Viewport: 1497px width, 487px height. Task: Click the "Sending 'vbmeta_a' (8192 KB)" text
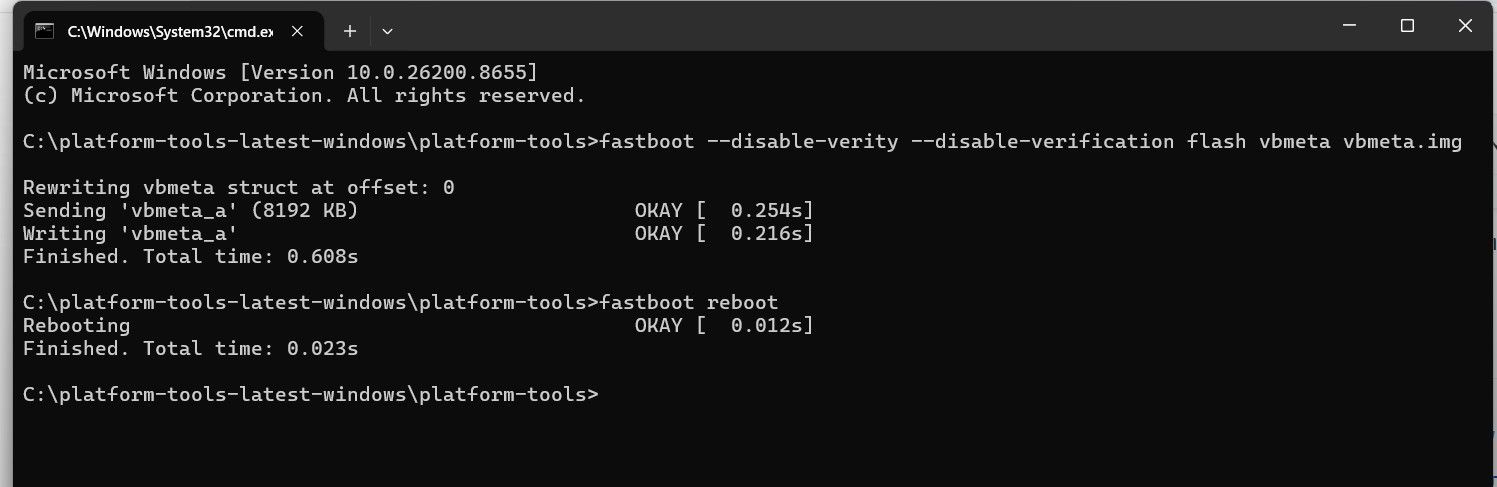pos(190,211)
